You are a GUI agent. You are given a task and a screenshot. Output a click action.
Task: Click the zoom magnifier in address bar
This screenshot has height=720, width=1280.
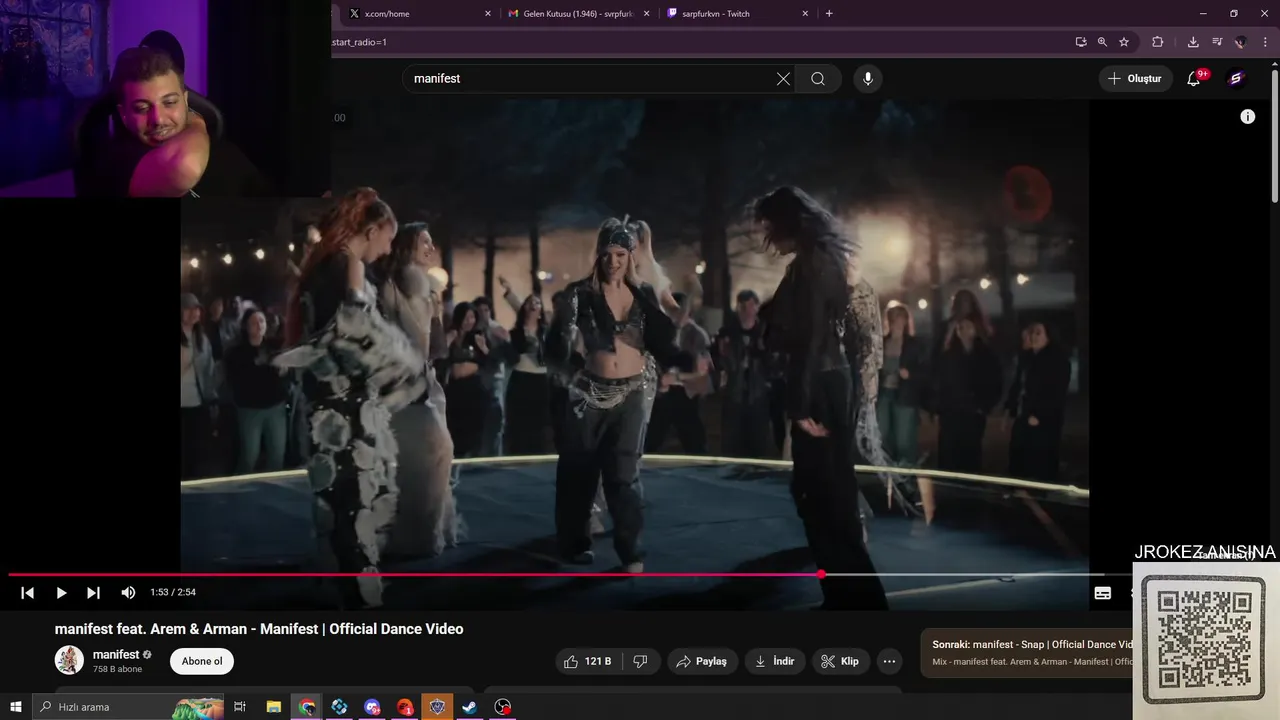tap(1102, 42)
